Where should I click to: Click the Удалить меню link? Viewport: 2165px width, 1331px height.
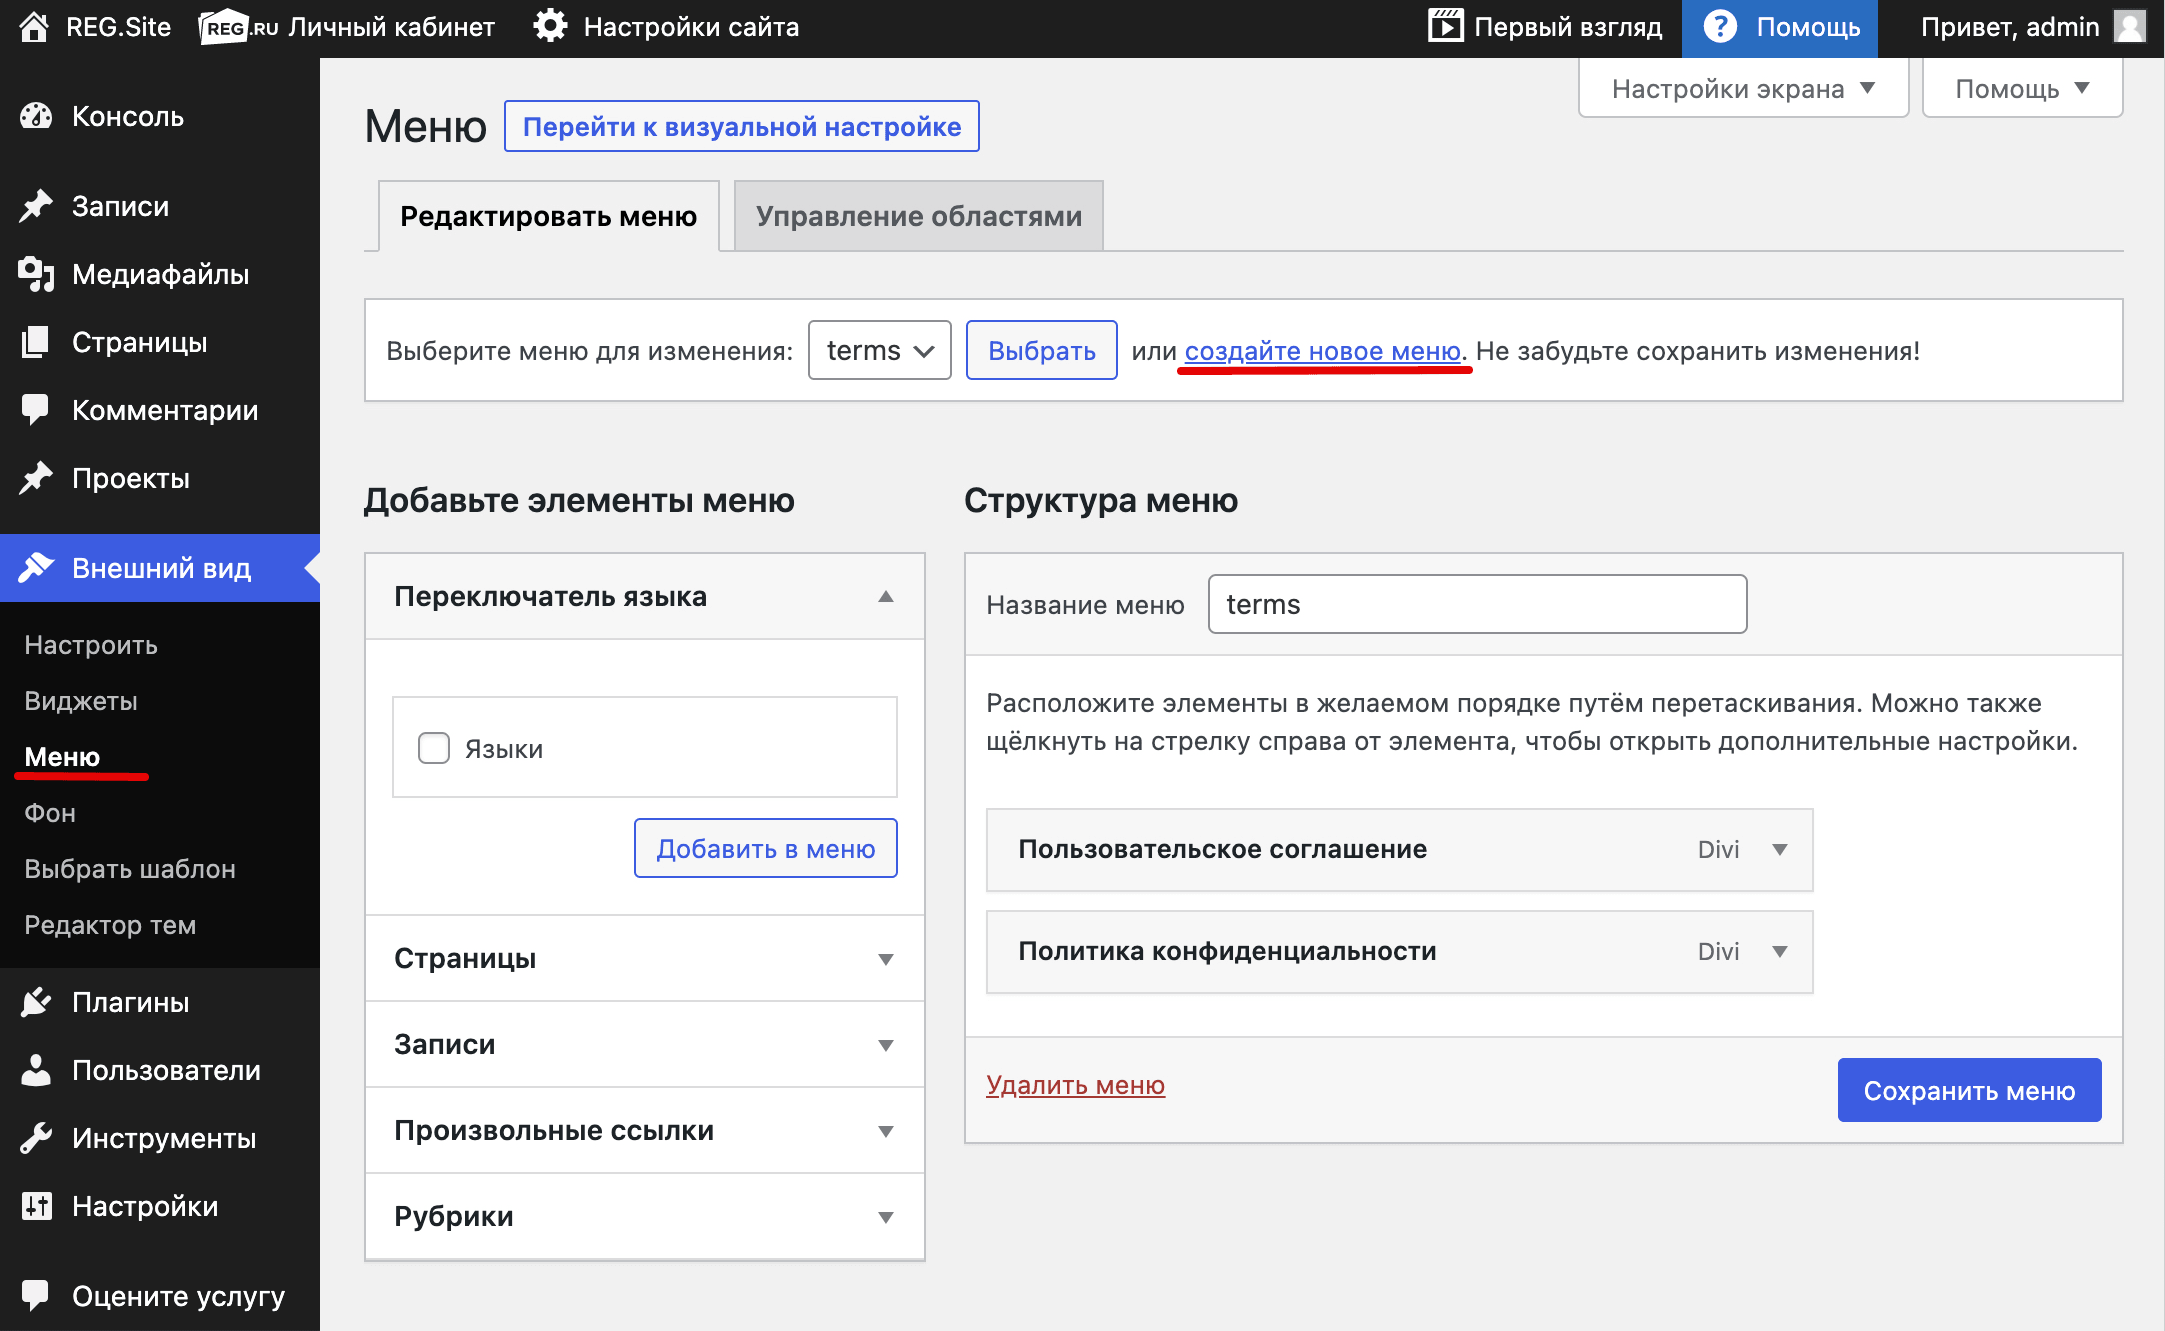[x=1076, y=1085]
